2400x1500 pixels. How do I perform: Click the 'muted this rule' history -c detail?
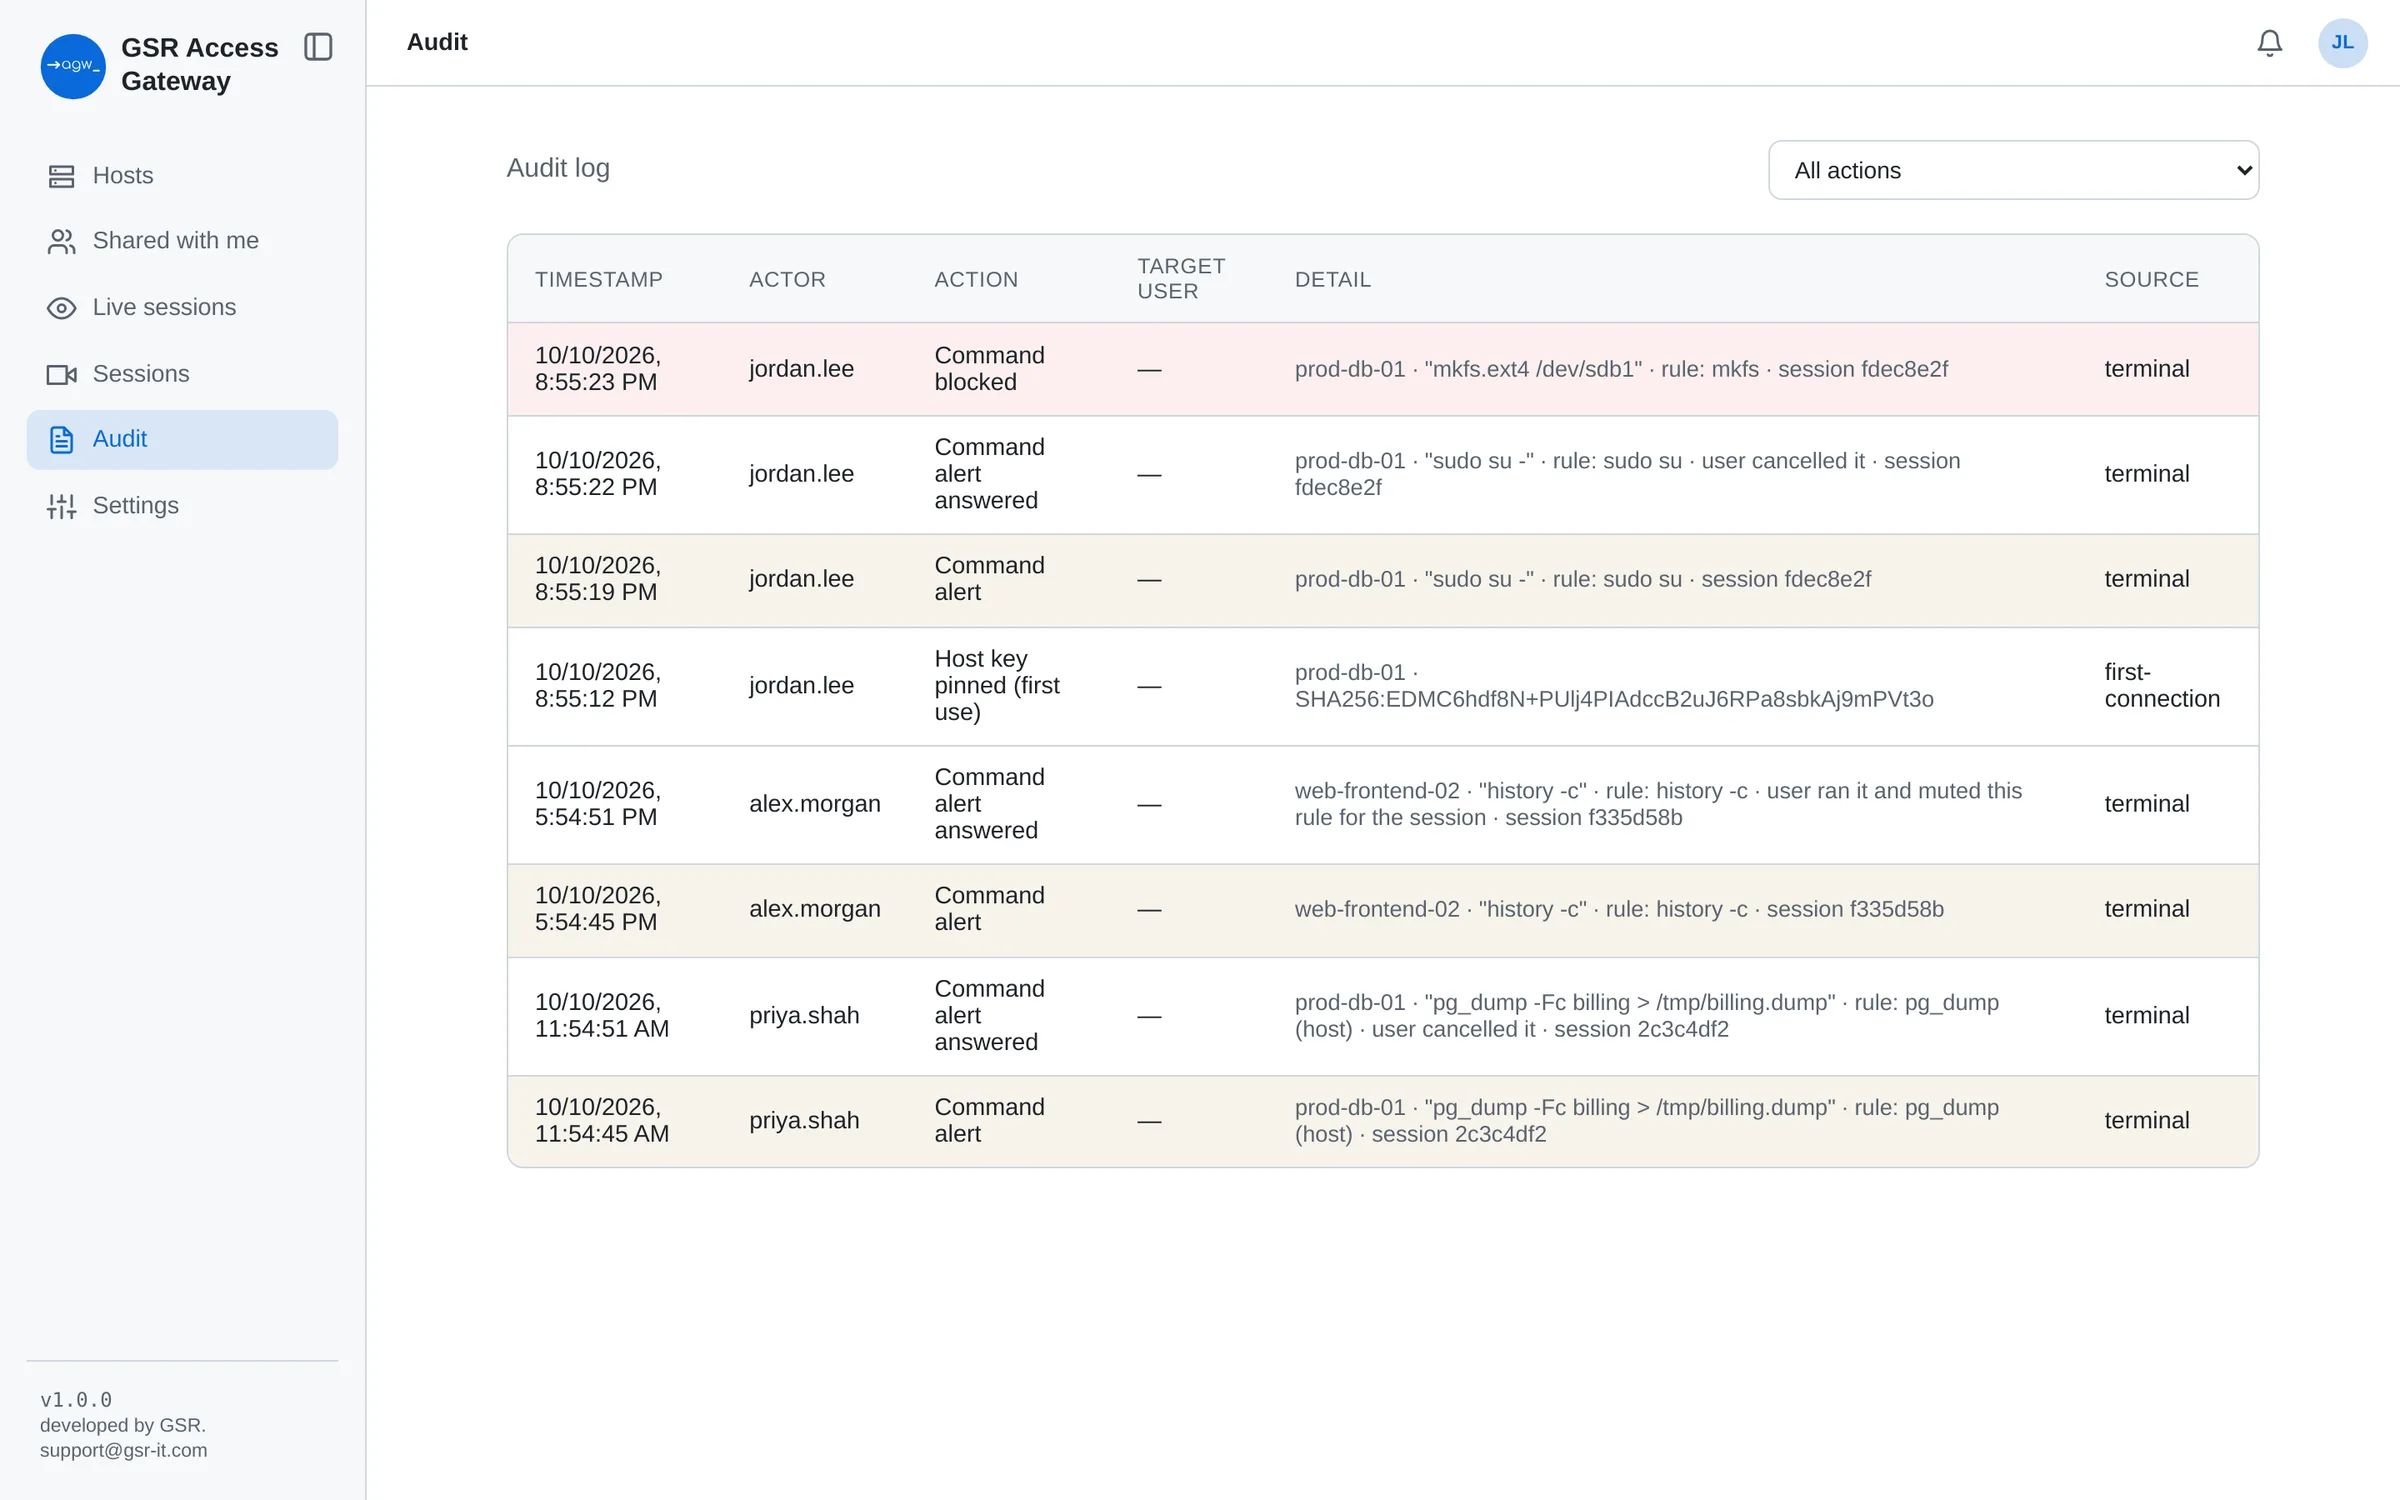click(x=1658, y=804)
